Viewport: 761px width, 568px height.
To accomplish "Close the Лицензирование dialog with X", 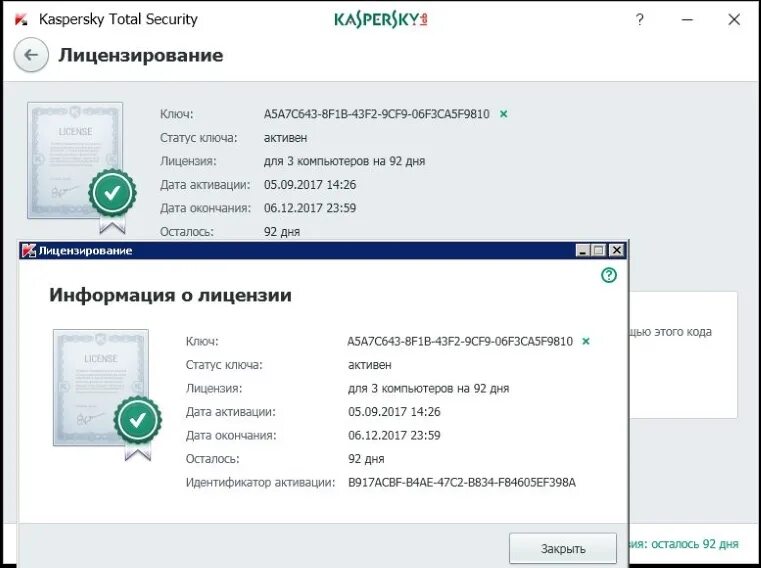I will 616,251.
